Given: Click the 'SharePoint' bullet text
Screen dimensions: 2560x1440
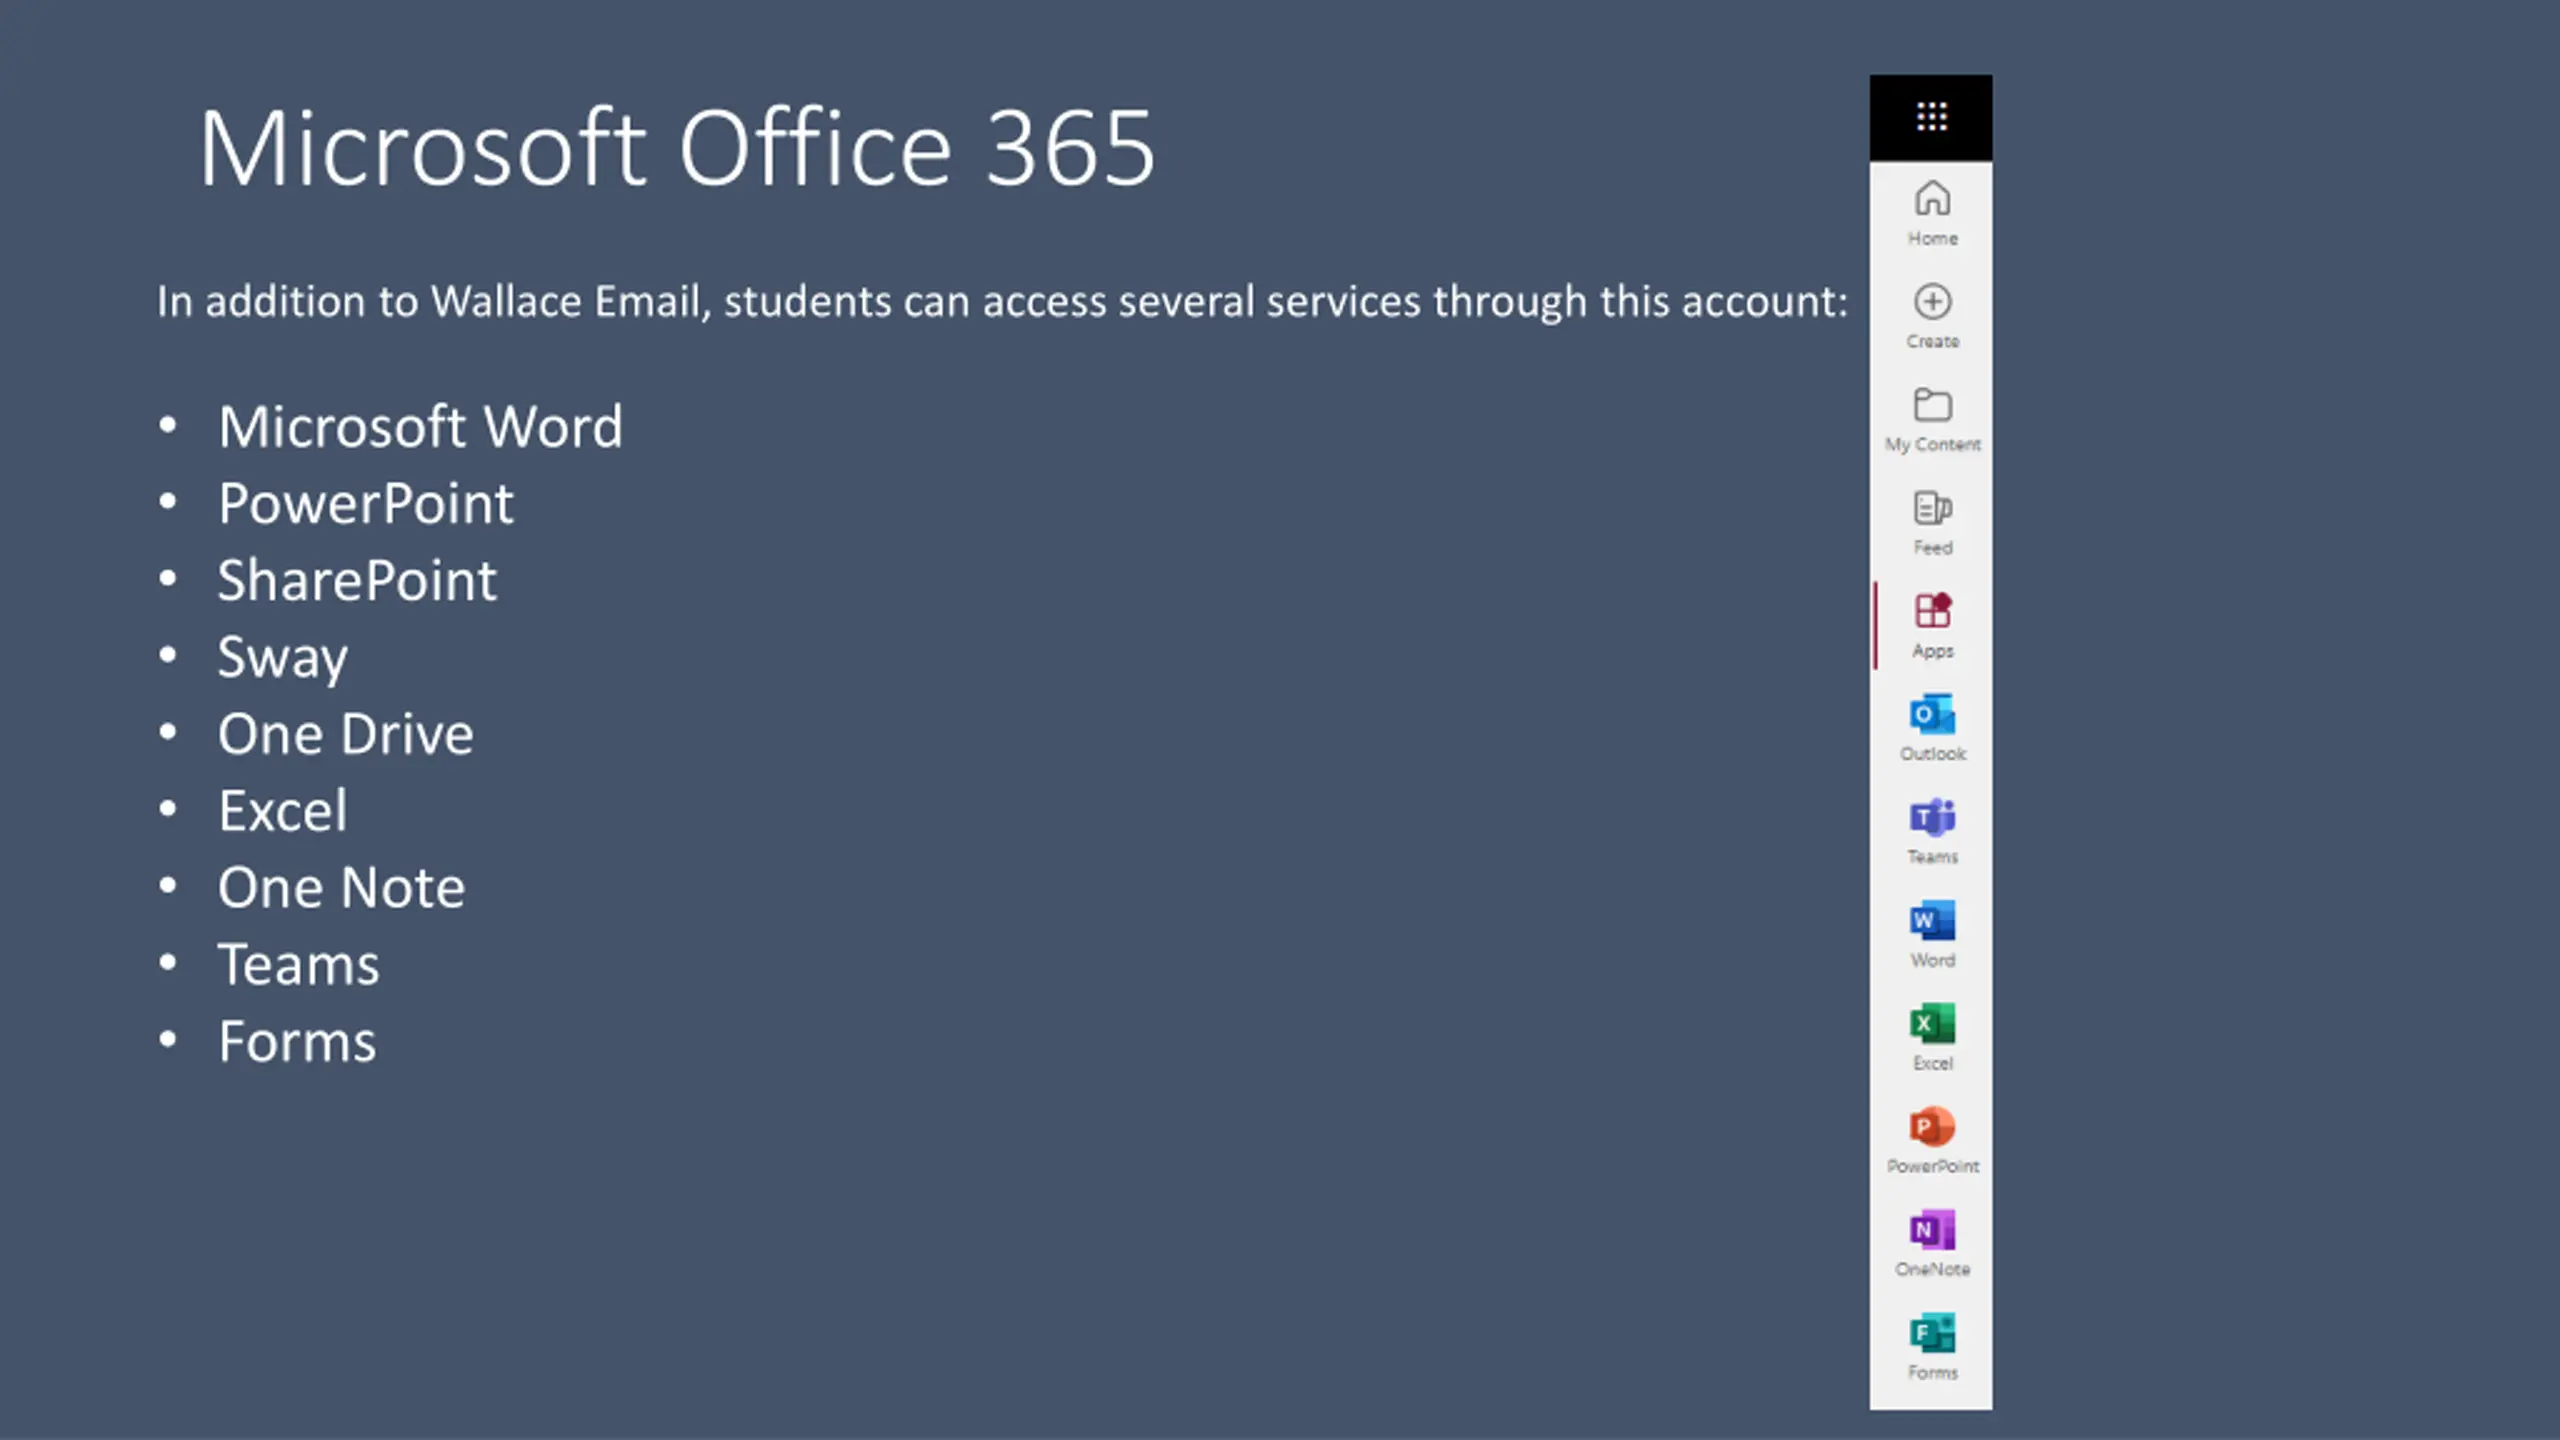Looking at the screenshot, I should (357, 580).
